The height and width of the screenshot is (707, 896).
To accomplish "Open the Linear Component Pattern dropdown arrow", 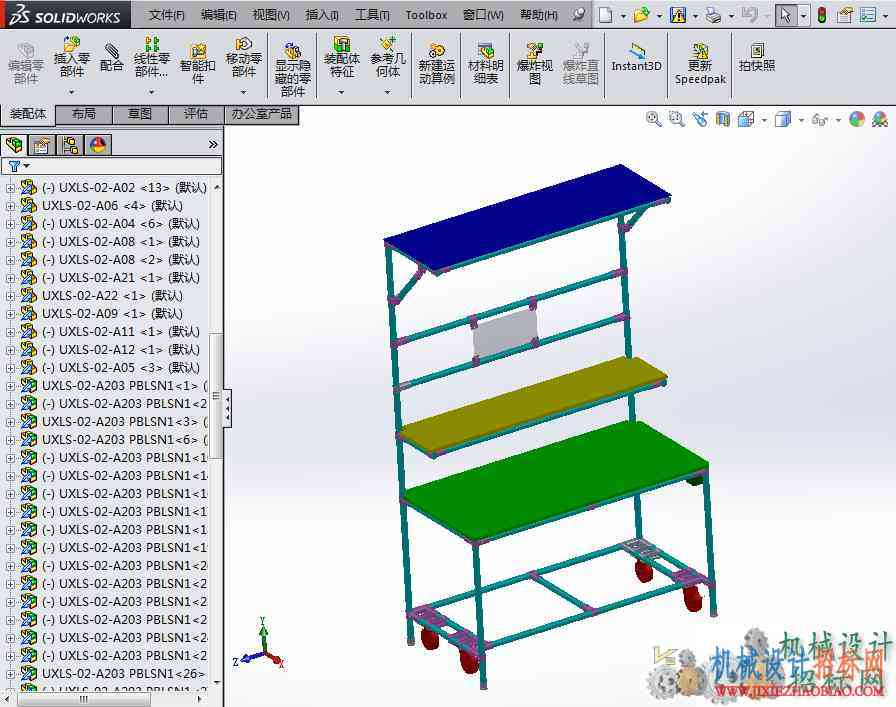I will (x=151, y=92).
